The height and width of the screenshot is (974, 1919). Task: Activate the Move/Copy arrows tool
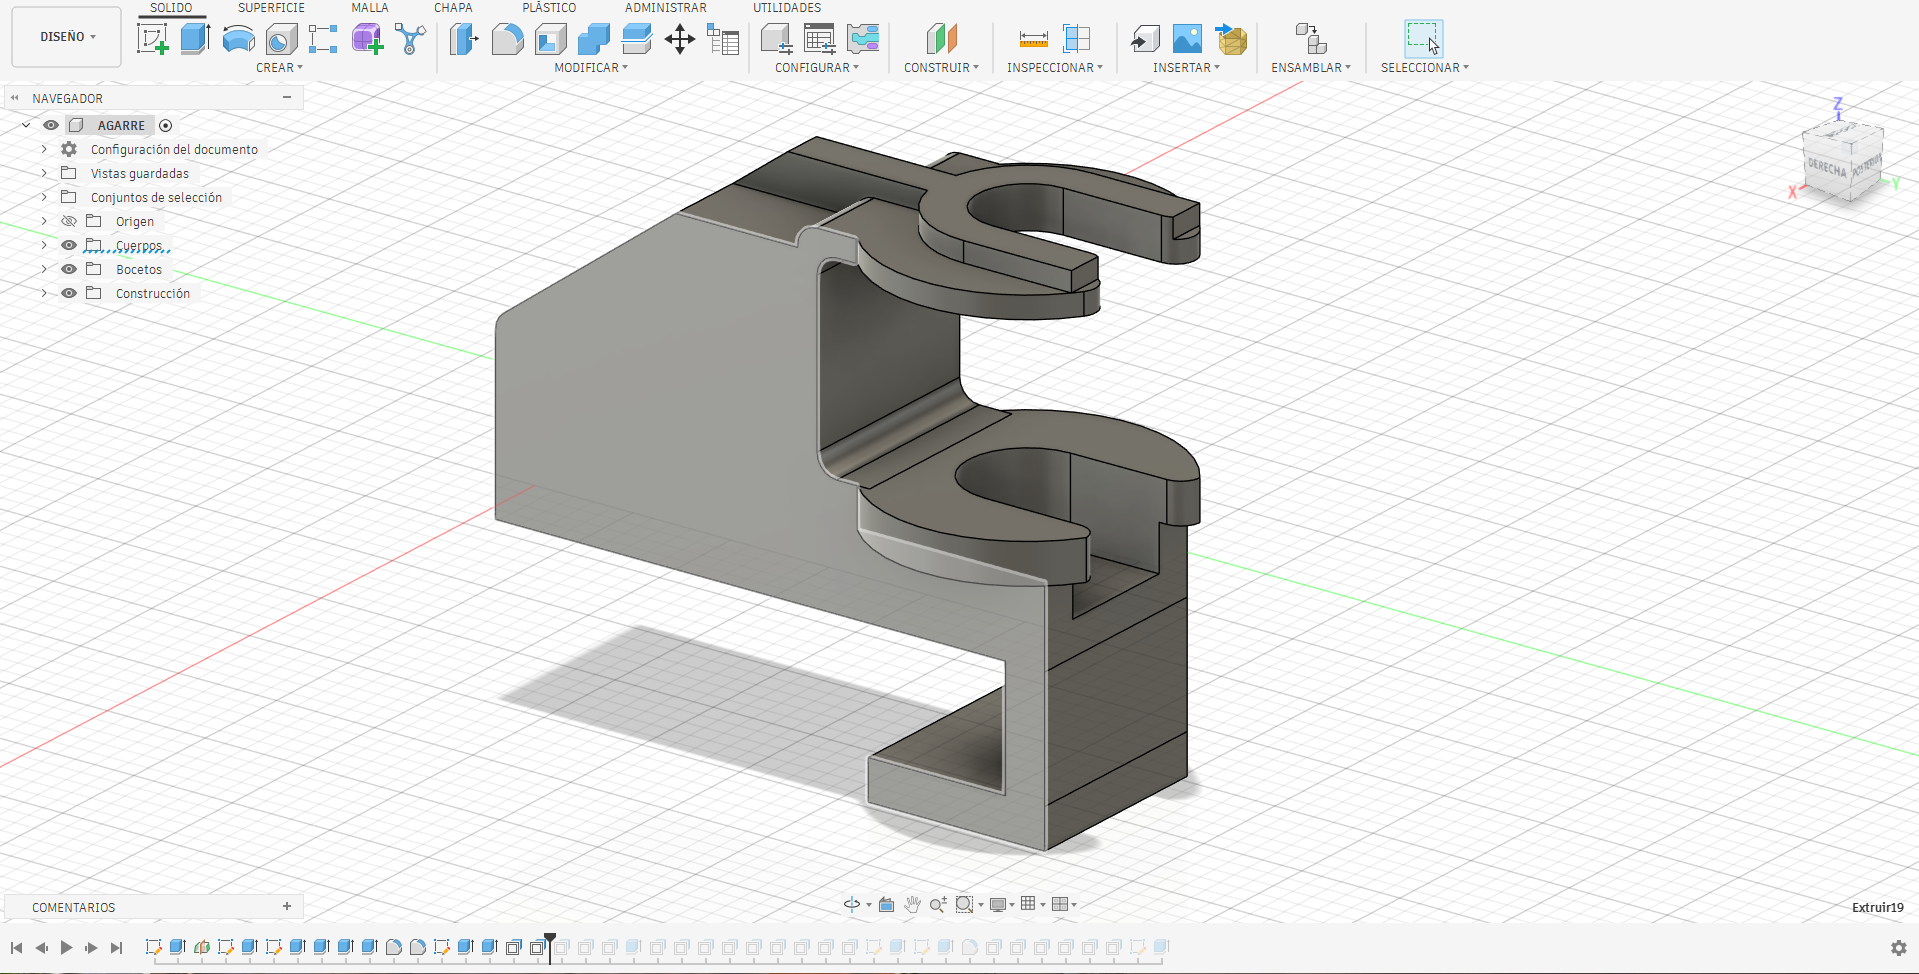680,40
